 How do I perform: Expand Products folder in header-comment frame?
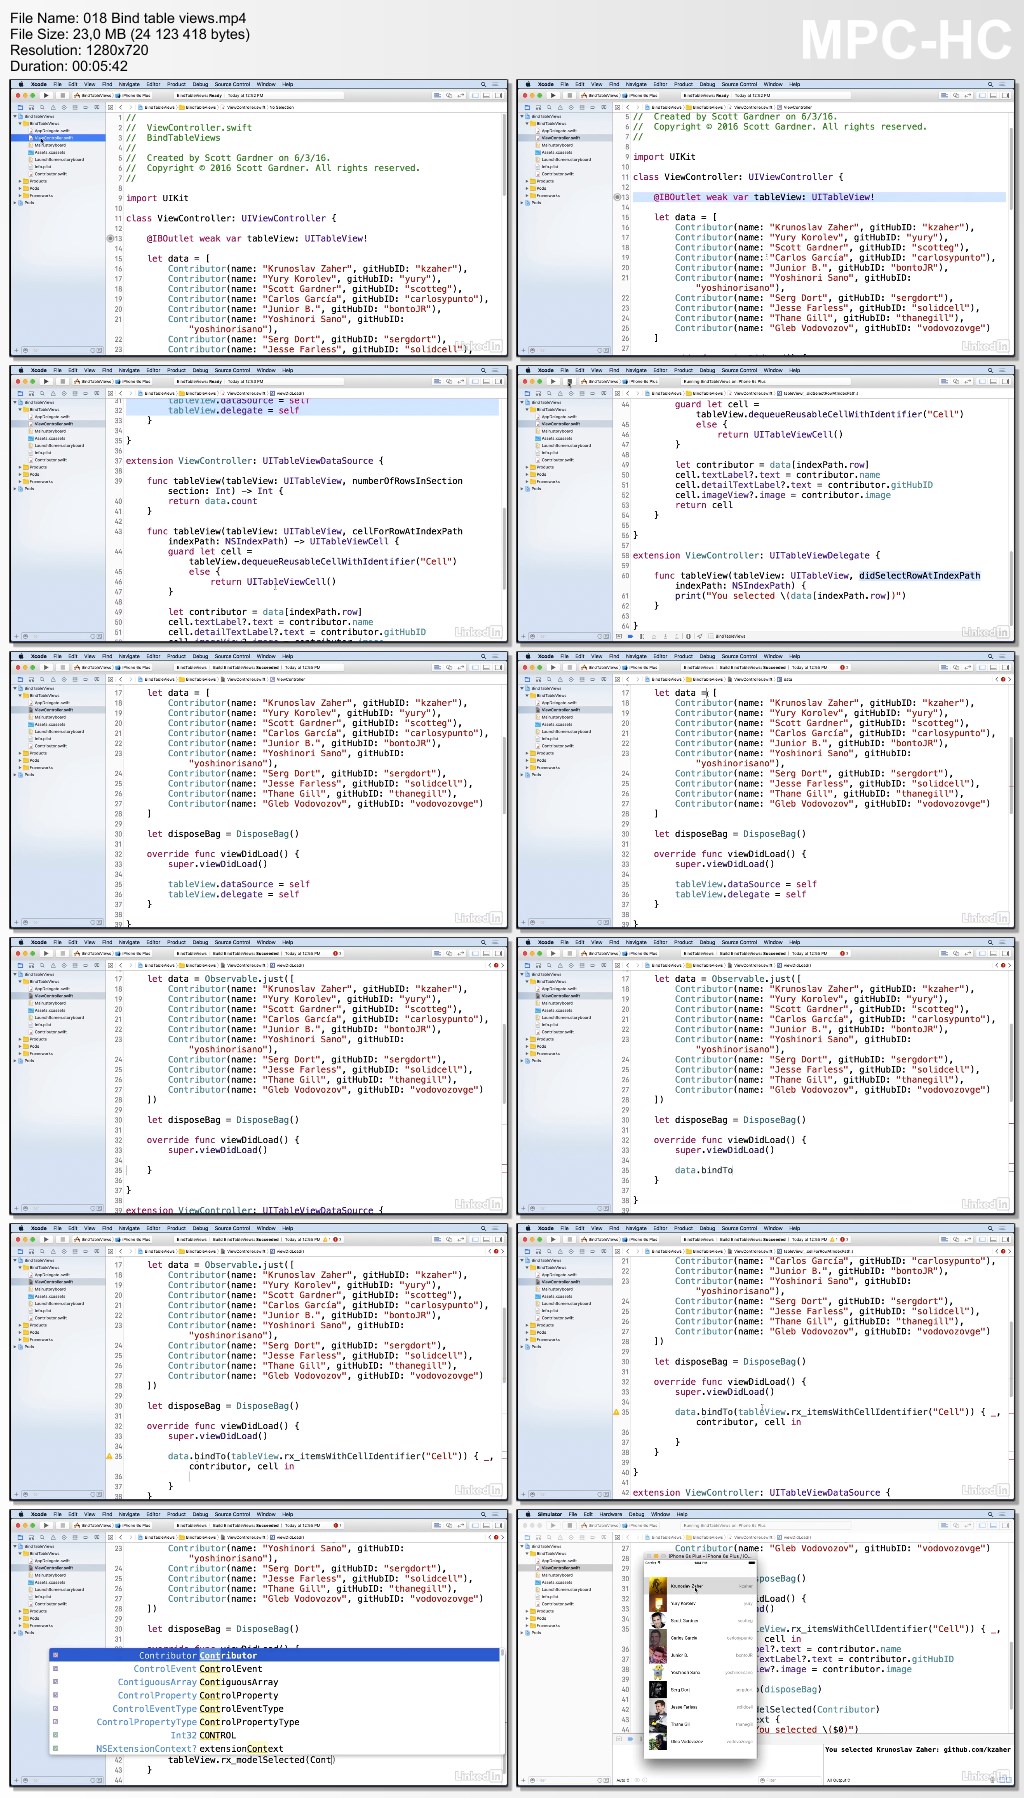point(20,181)
